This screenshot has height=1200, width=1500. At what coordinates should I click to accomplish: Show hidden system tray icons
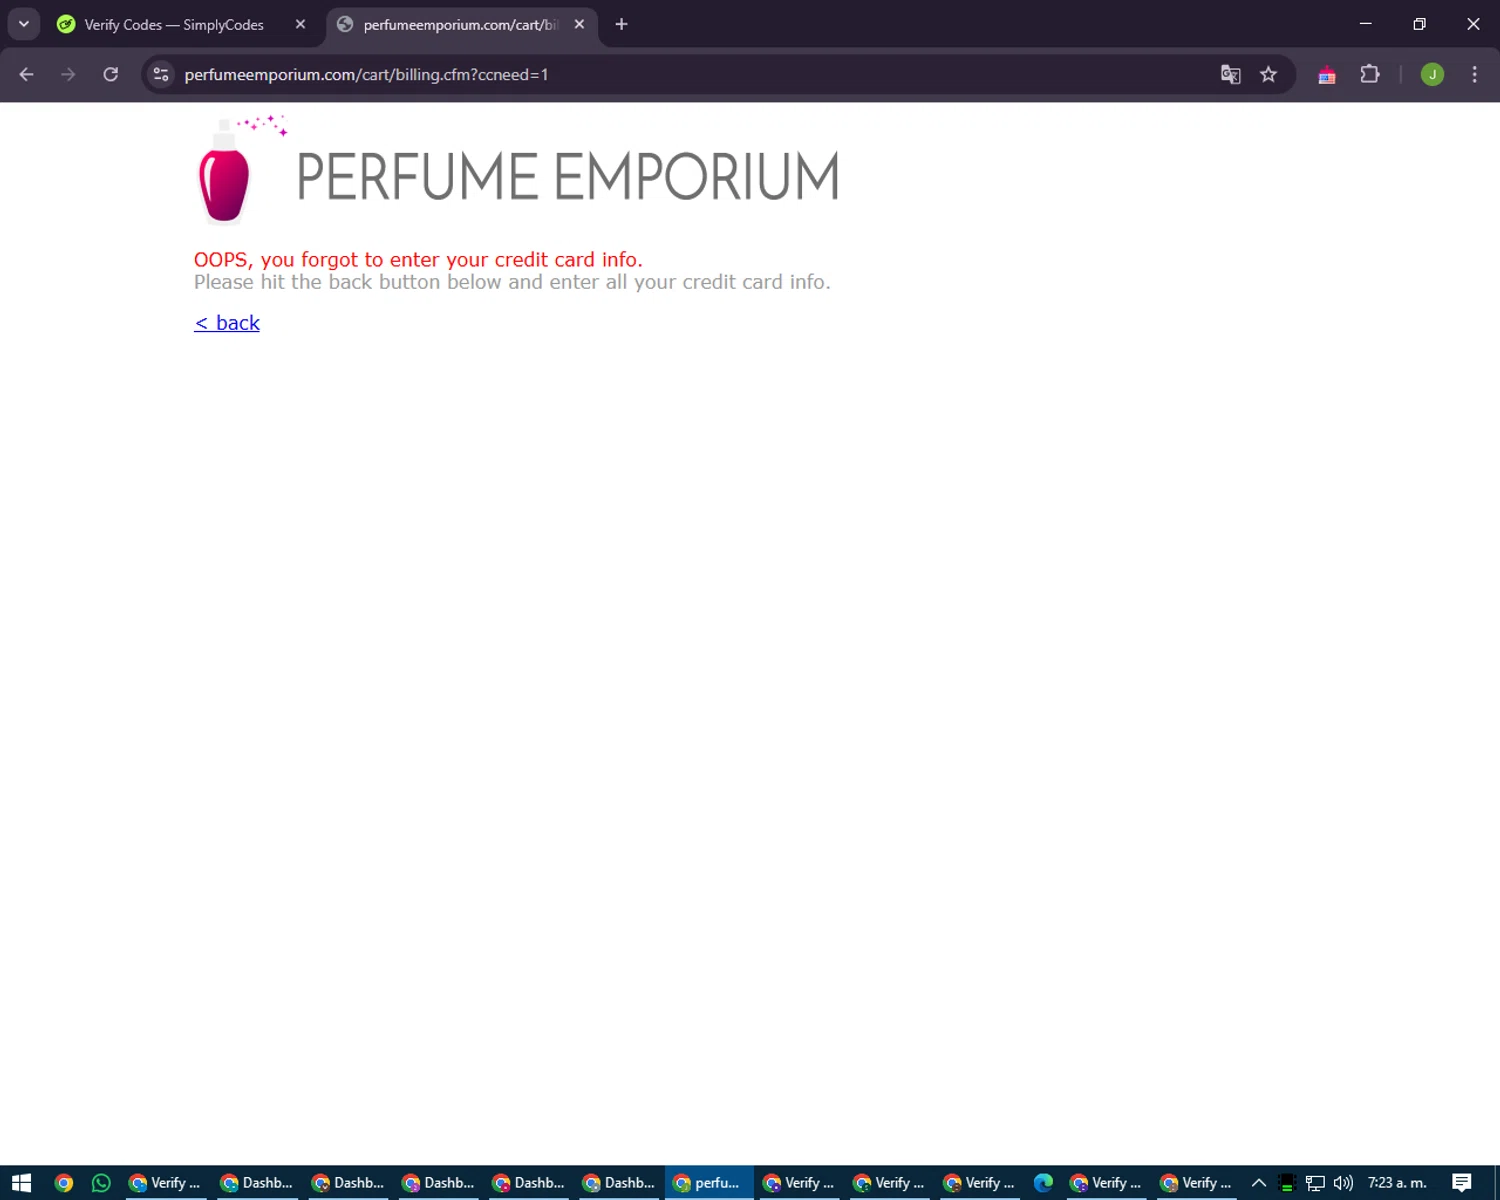click(1259, 1183)
